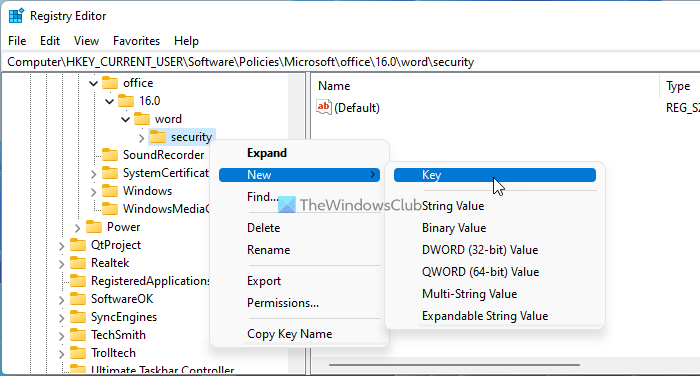Collapse the 16.0 tree node
Image resolution: width=700 pixels, height=376 pixels.
click(109, 101)
